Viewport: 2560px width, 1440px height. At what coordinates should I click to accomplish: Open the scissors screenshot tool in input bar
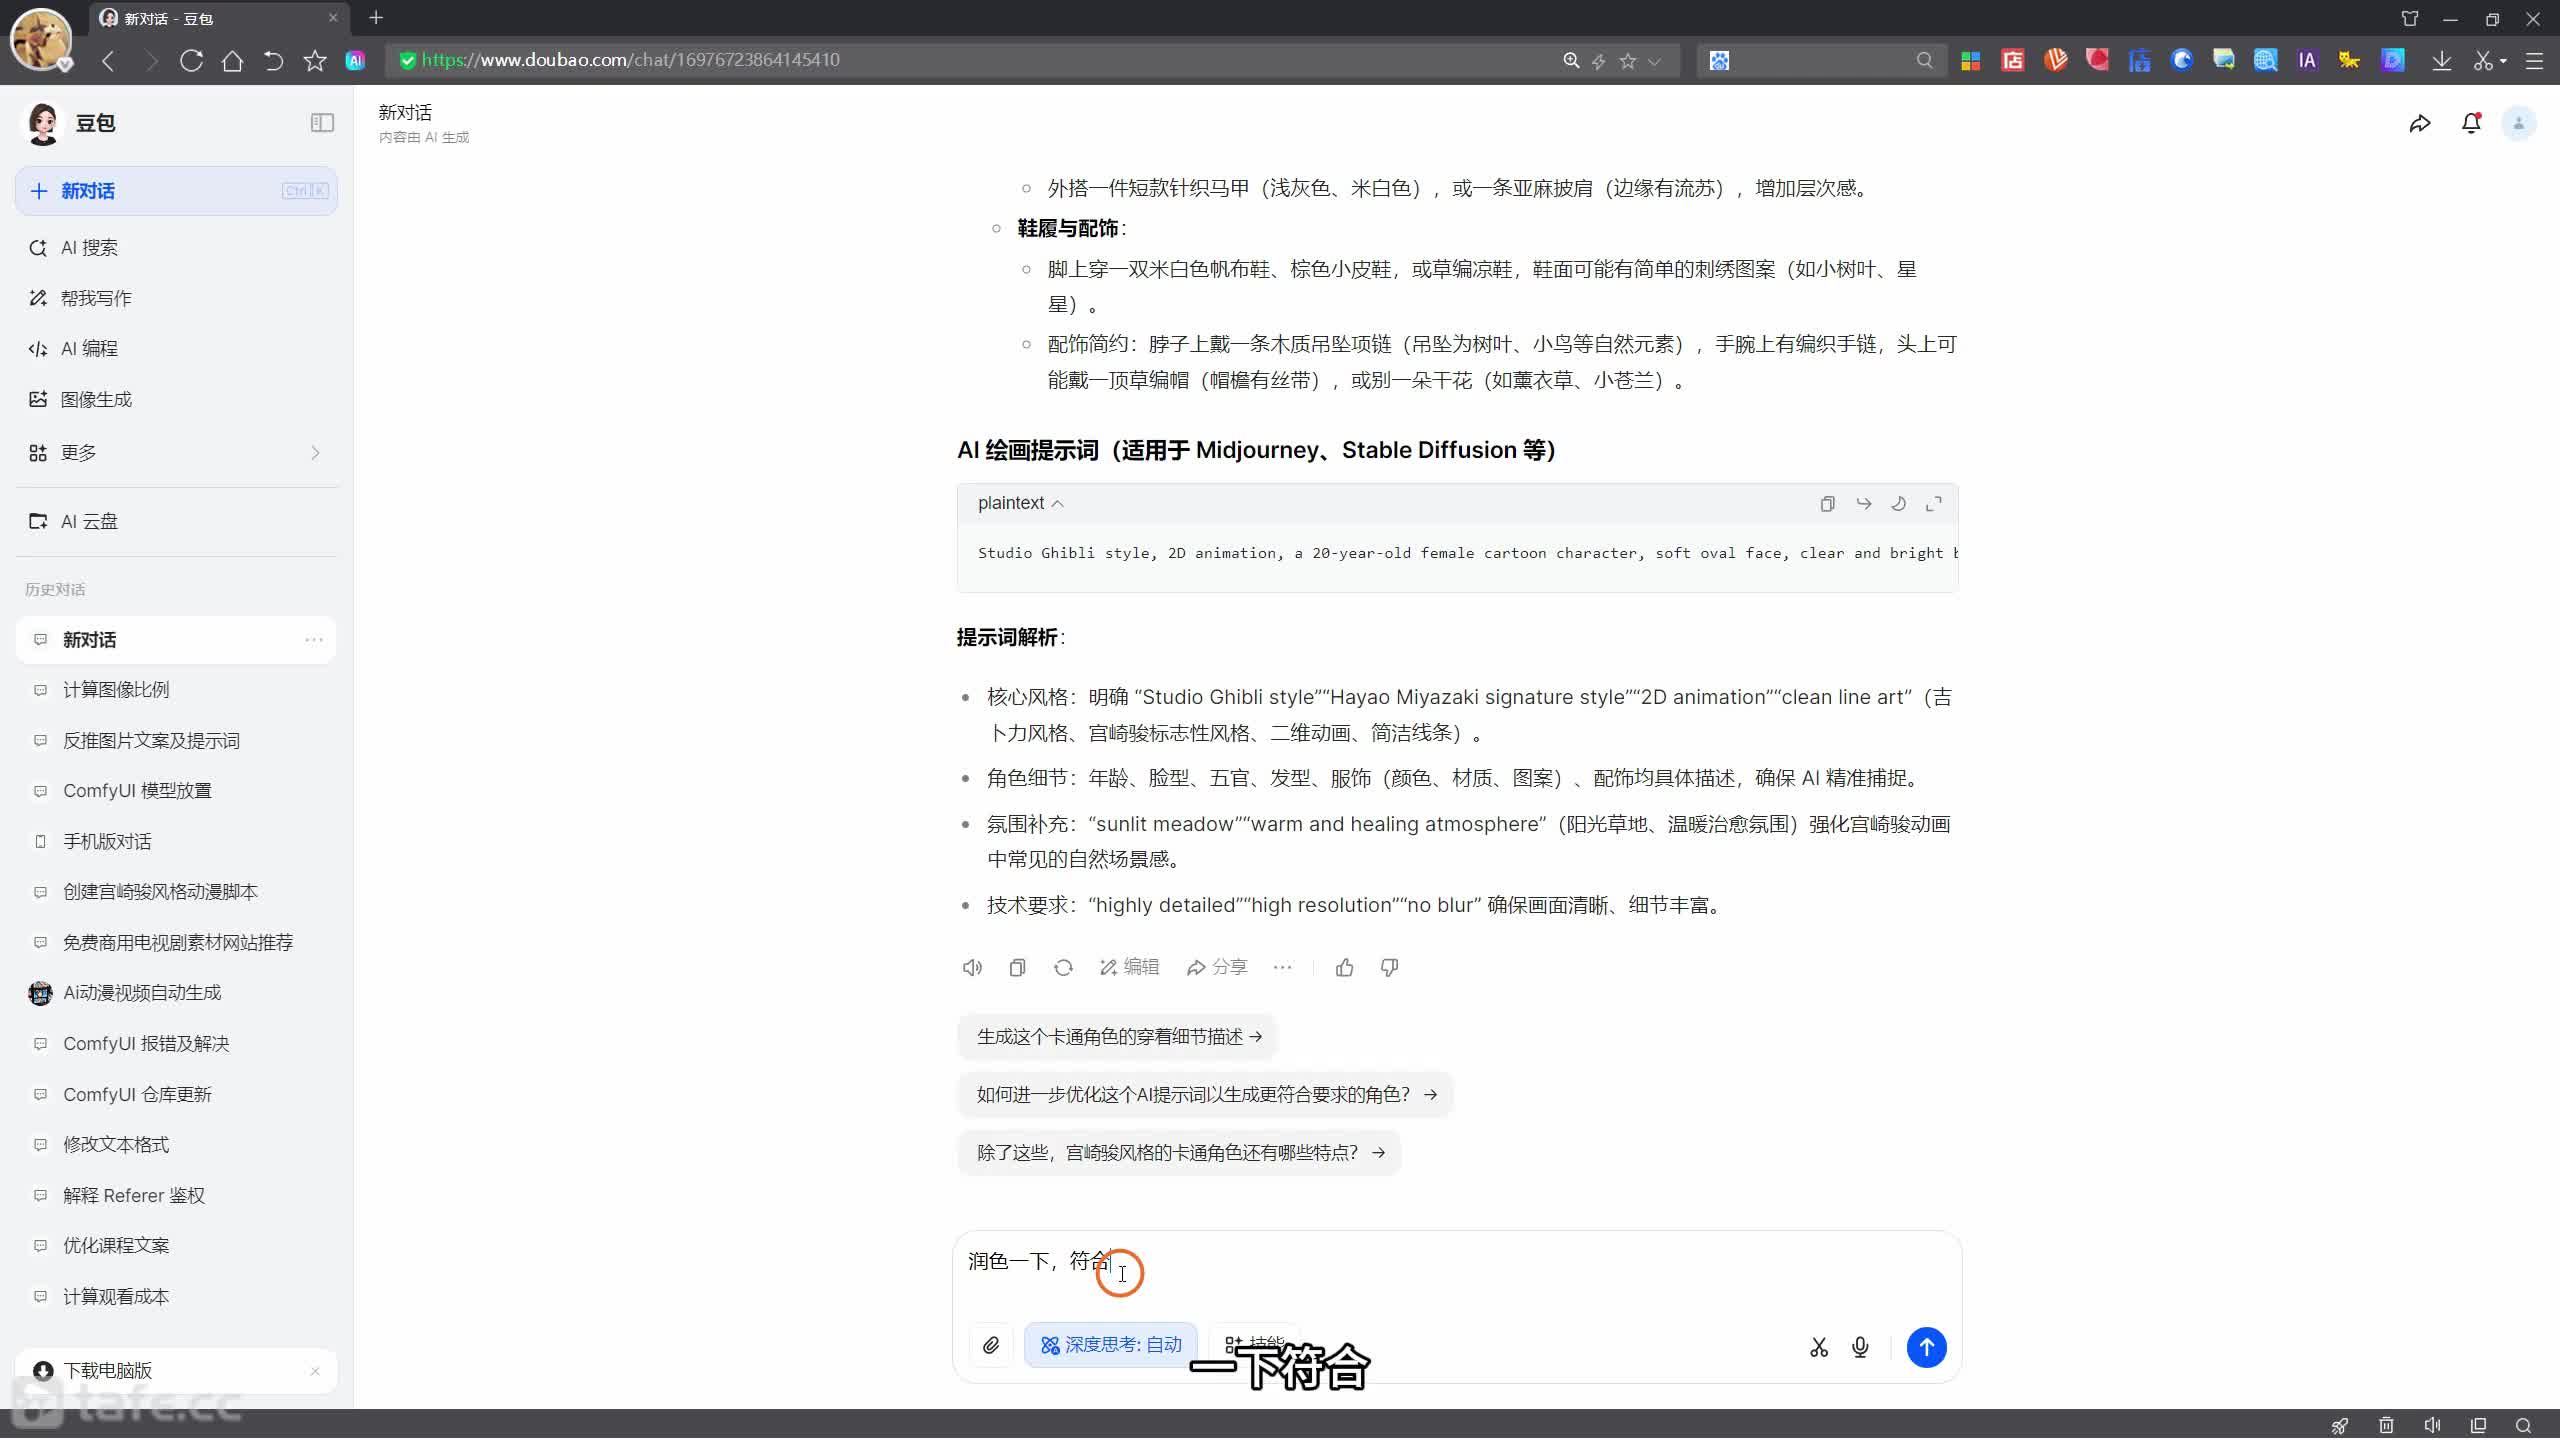coord(1819,1348)
